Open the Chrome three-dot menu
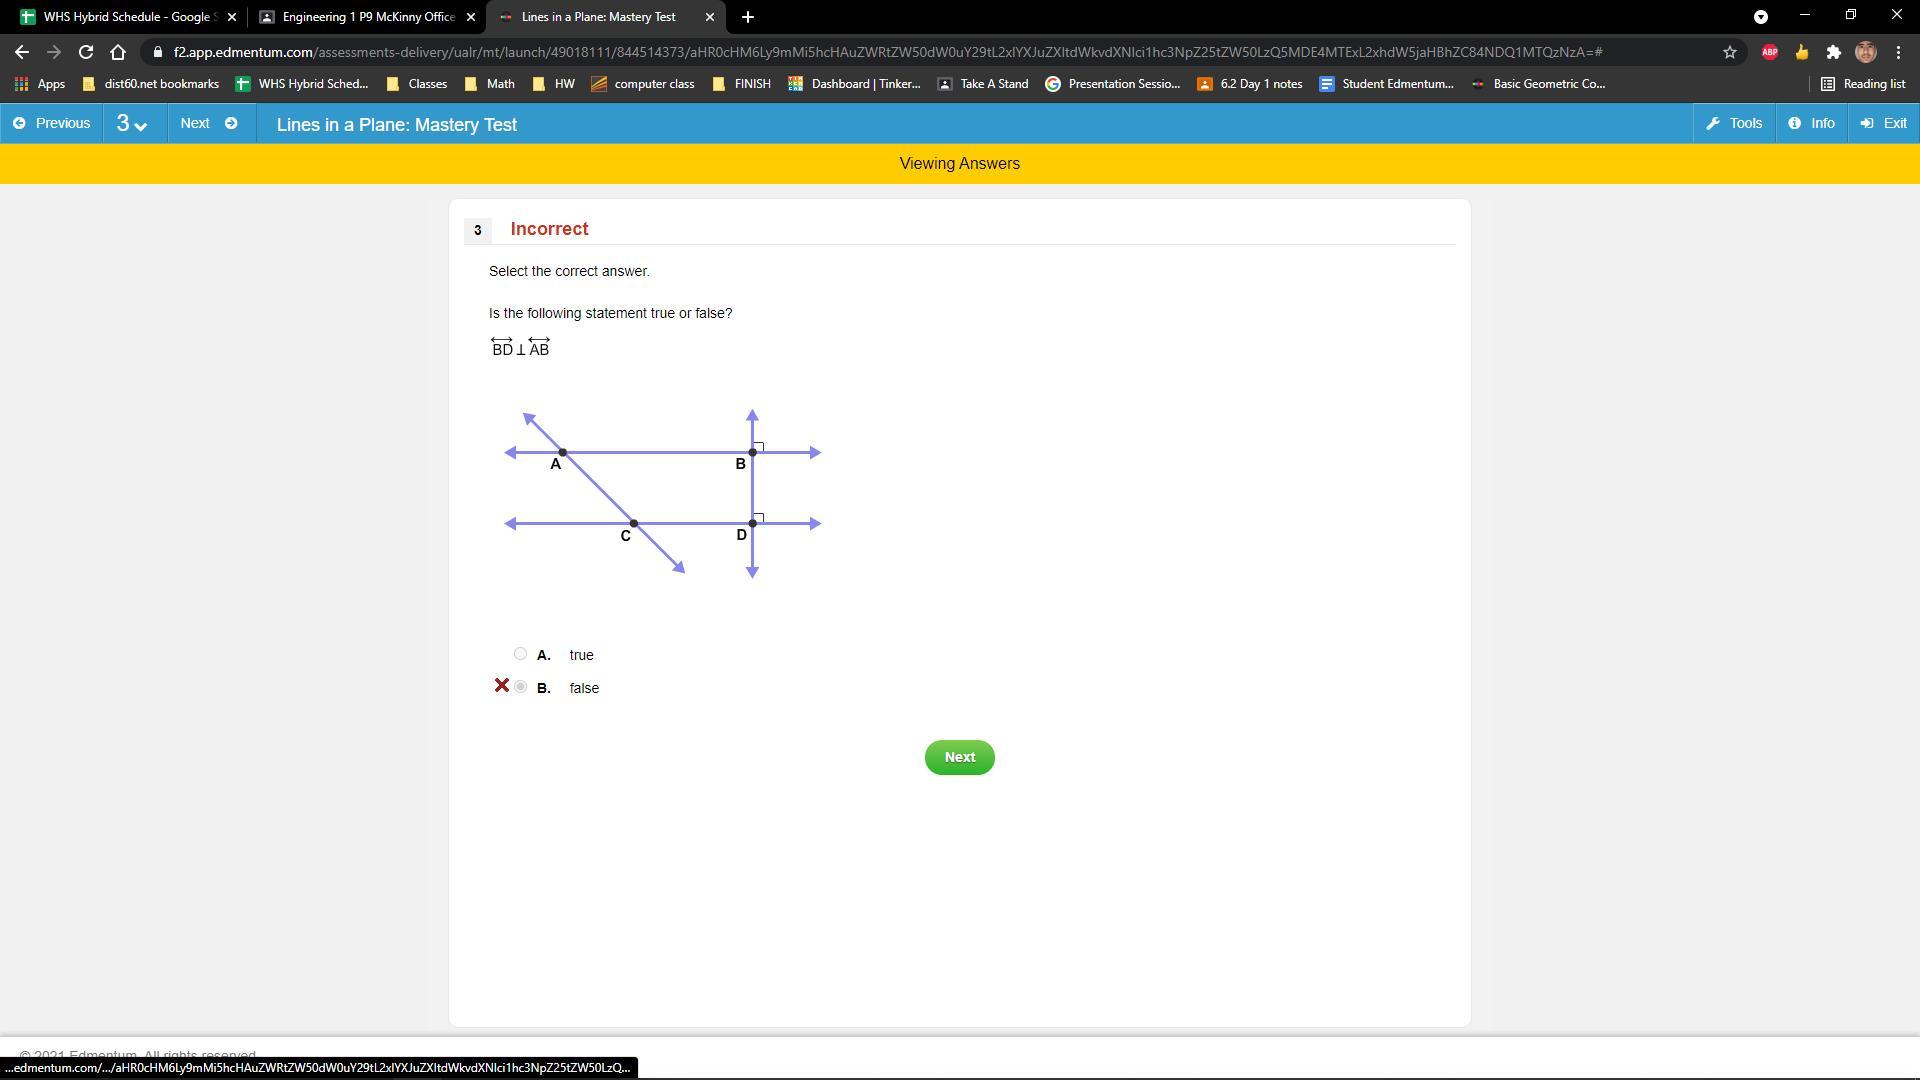 tap(1898, 52)
